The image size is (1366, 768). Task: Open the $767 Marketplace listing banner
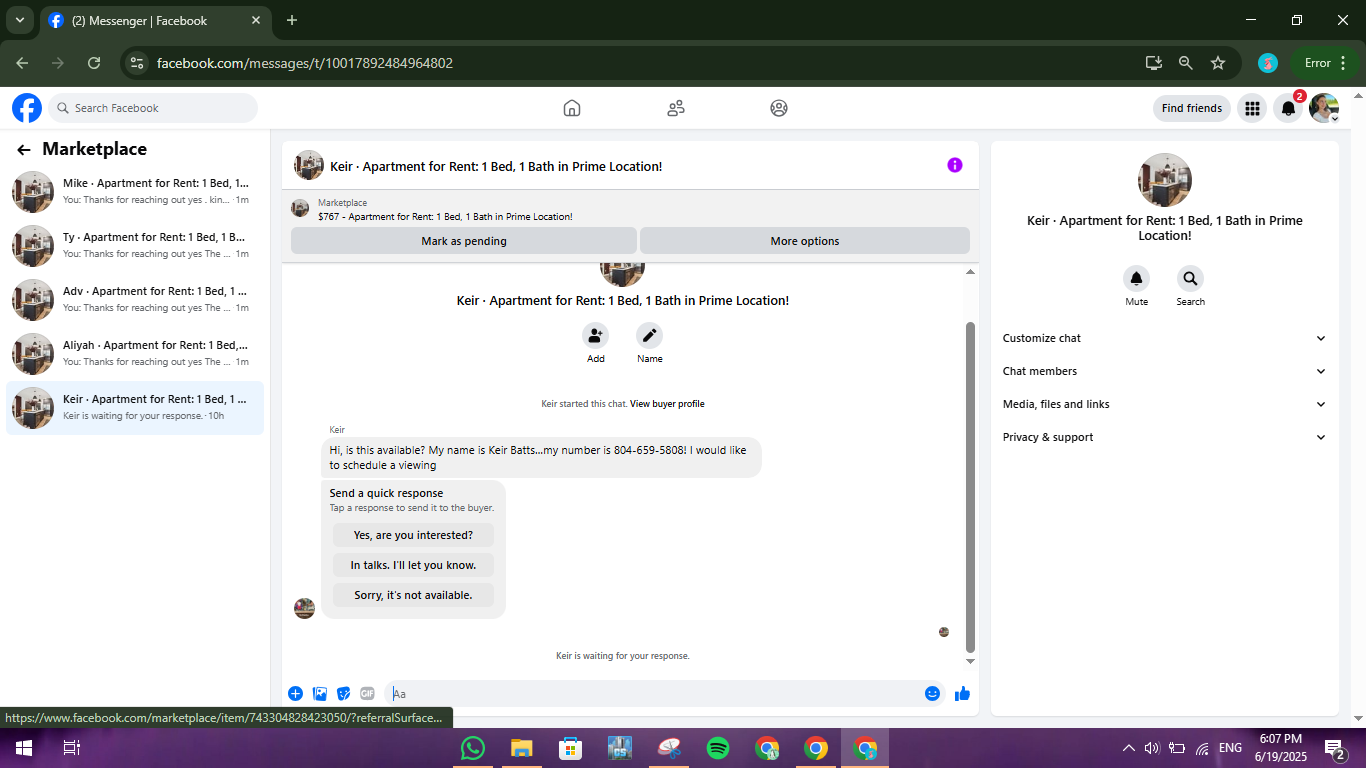[630, 209]
